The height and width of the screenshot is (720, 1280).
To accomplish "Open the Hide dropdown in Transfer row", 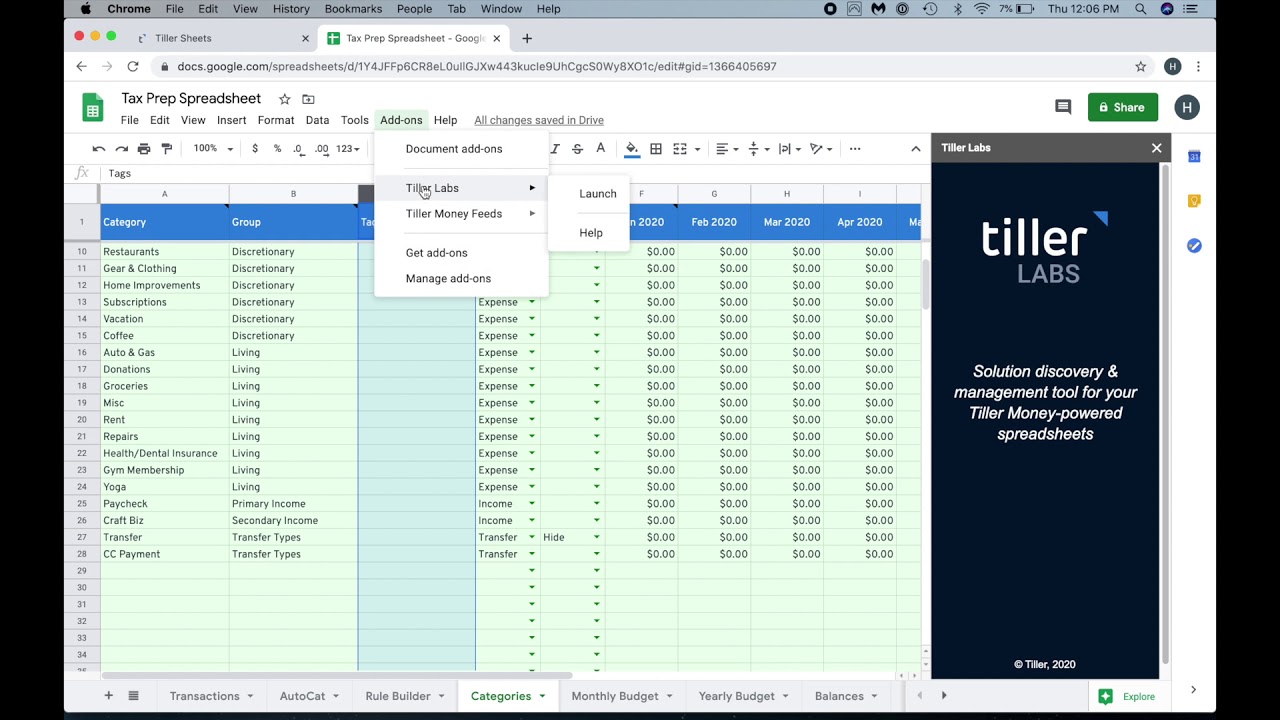I will click(x=597, y=537).
